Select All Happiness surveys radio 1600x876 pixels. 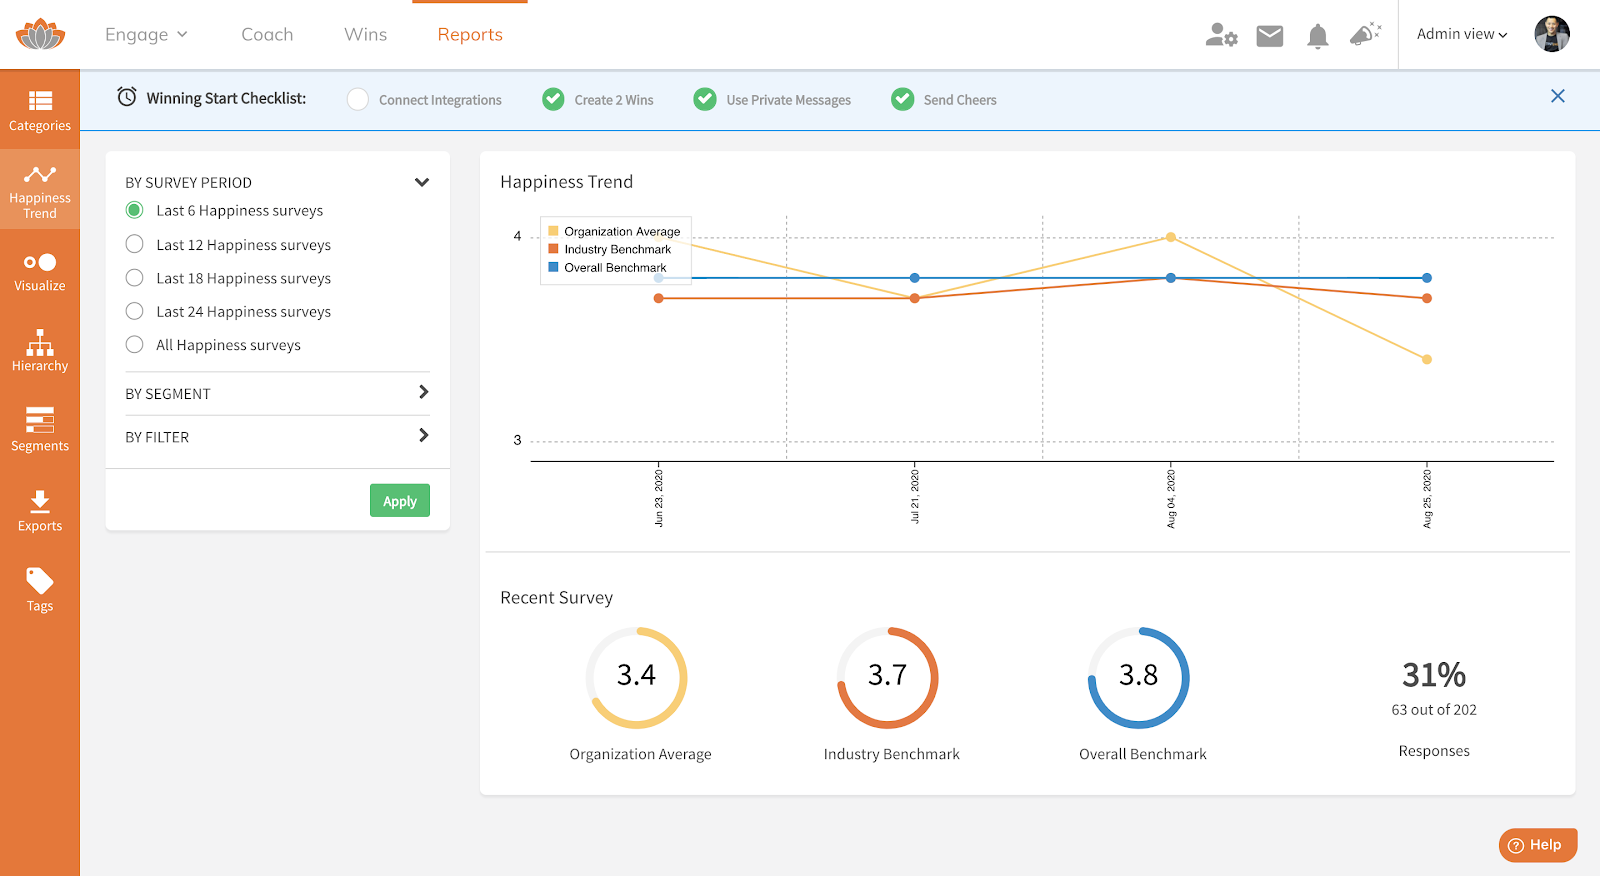coord(134,344)
